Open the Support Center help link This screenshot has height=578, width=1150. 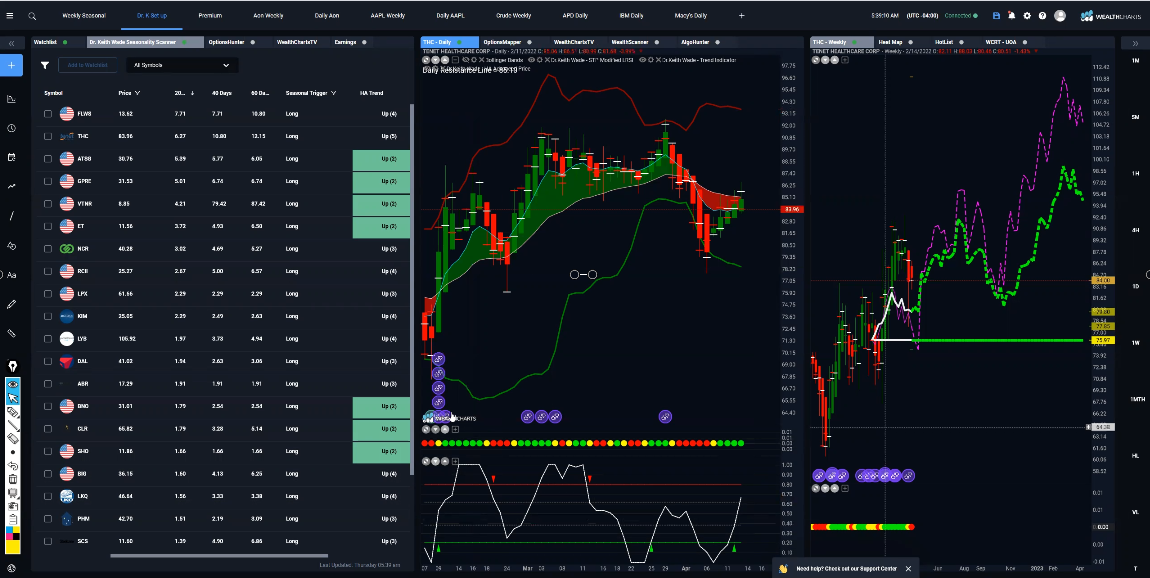(846, 568)
